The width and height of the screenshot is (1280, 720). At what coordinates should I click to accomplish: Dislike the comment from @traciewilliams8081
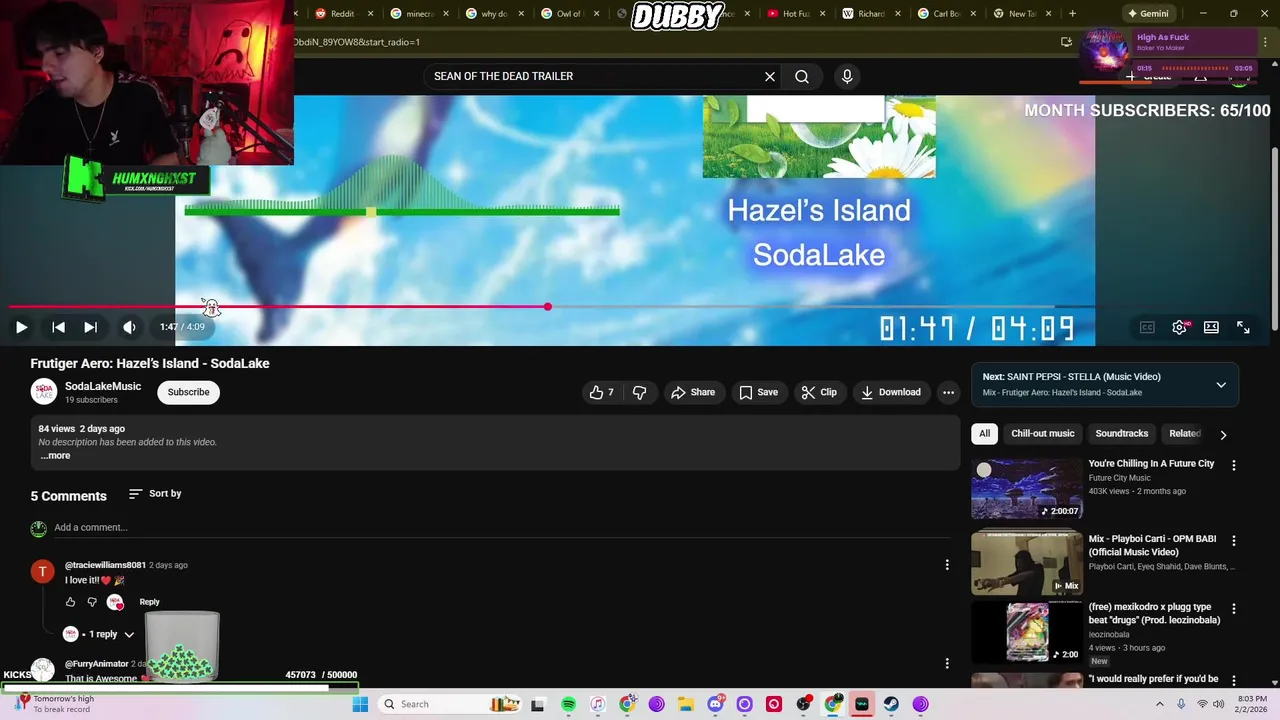(x=92, y=602)
